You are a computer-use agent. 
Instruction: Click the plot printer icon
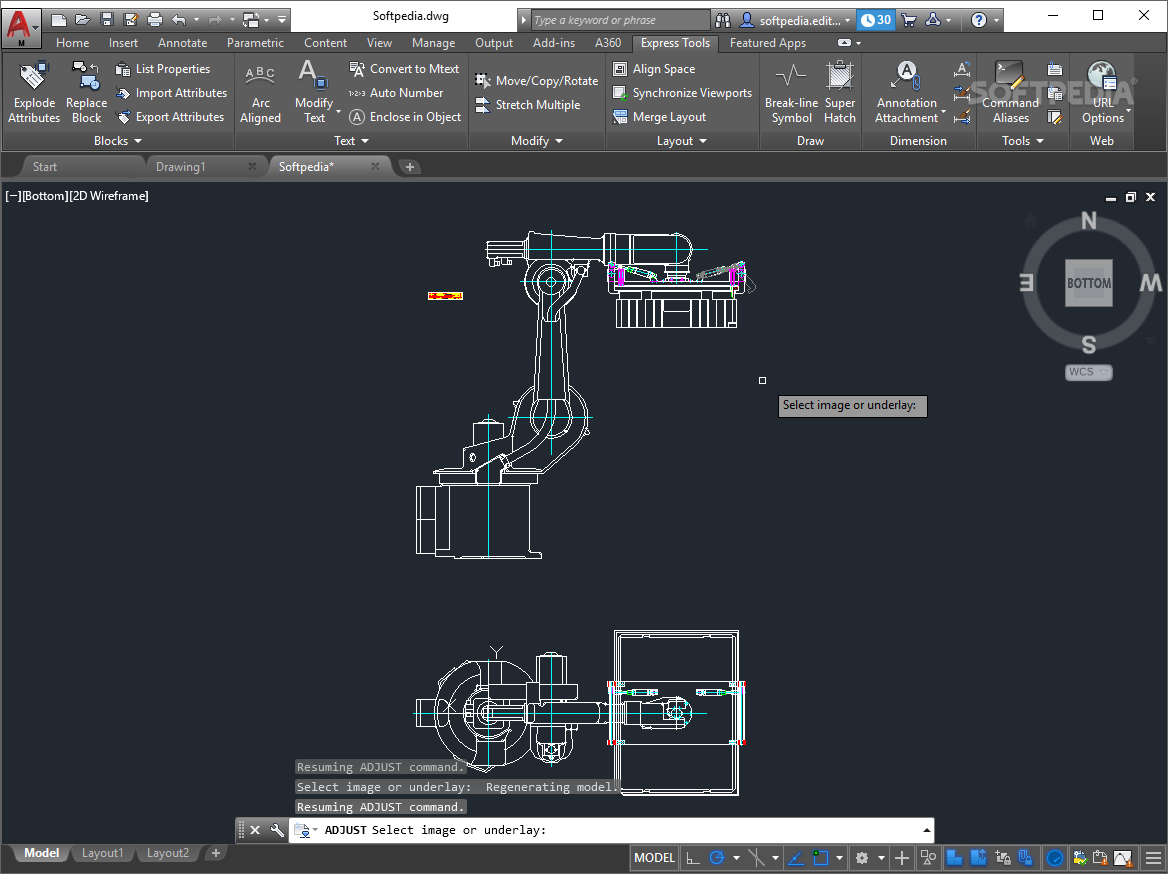tap(154, 20)
